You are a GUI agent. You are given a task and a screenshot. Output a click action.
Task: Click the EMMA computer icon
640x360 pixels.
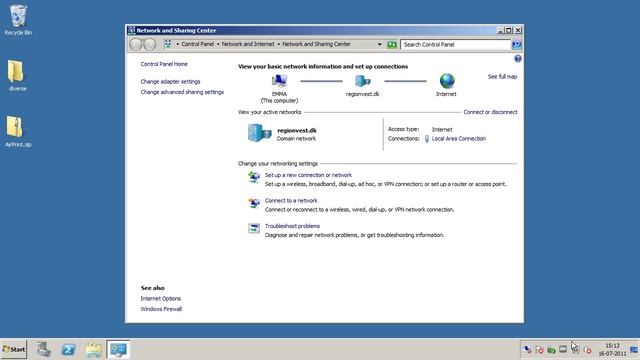point(279,81)
